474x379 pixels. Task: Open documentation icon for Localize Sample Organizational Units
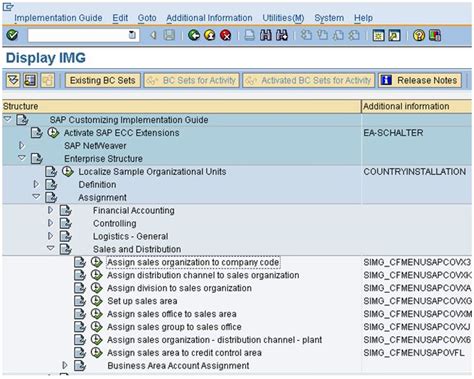click(51, 172)
